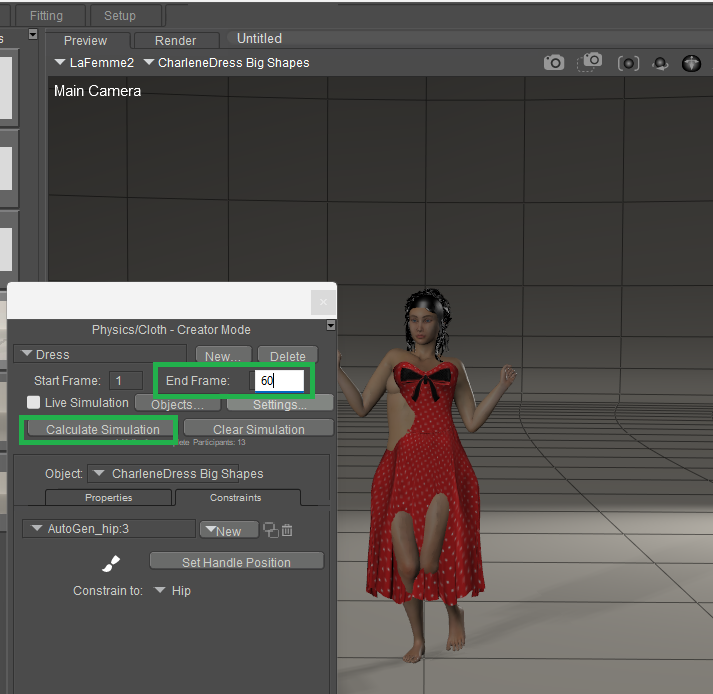Open the Setup room tab
Image resolution: width=713 pixels, height=694 pixels.
(x=120, y=16)
